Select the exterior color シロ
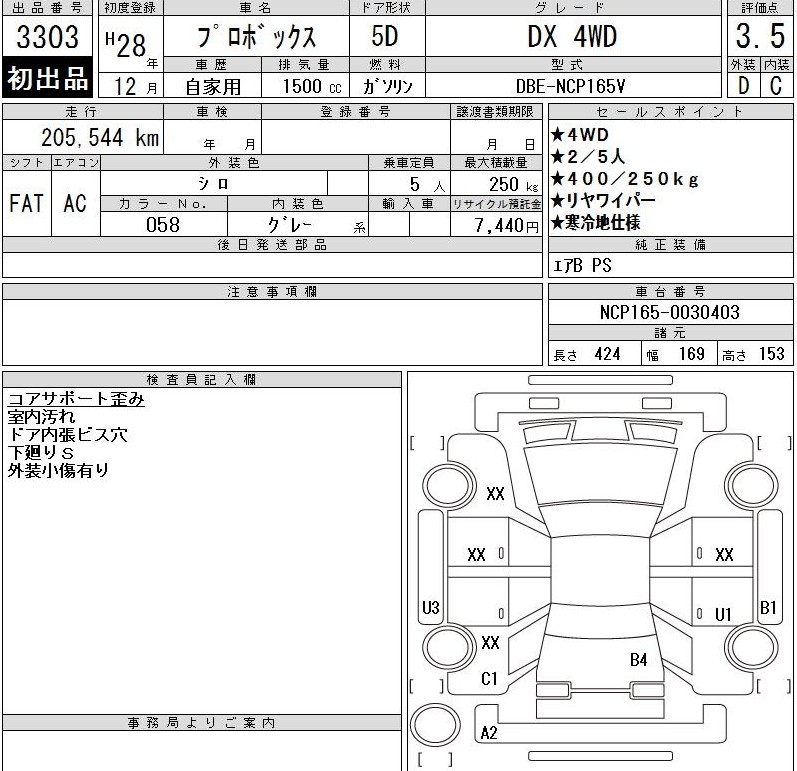 tap(213, 183)
